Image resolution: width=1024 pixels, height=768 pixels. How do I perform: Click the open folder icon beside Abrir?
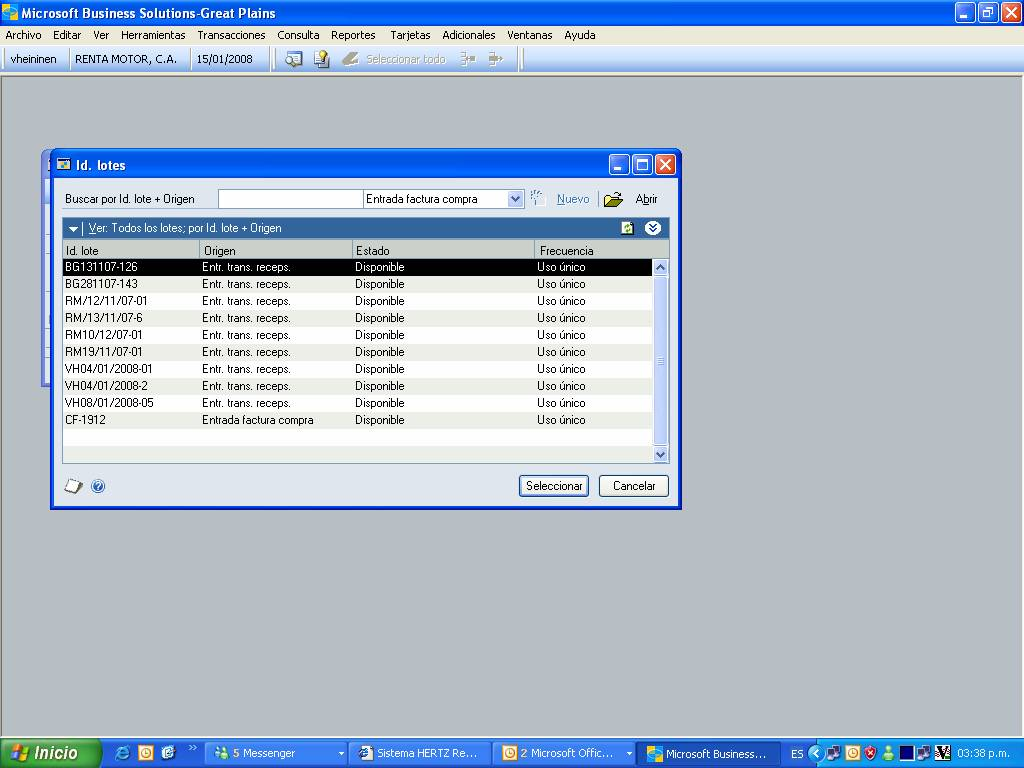(x=613, y=199)
